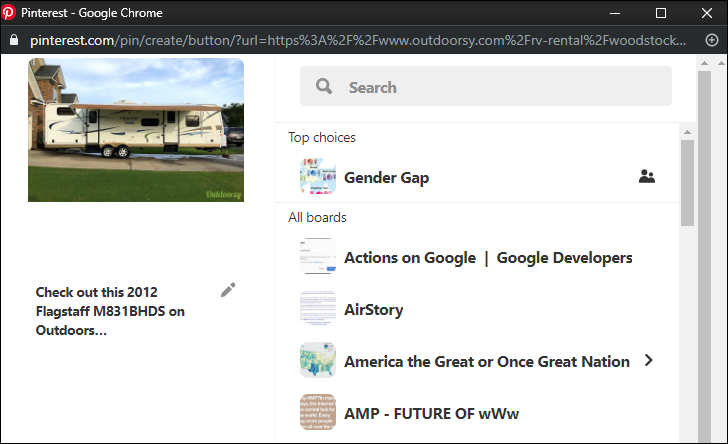The height and width of the screenshot is (444, 728).
Task: Click the pinterest.com URL in address bar
Action: coord(358,40)
